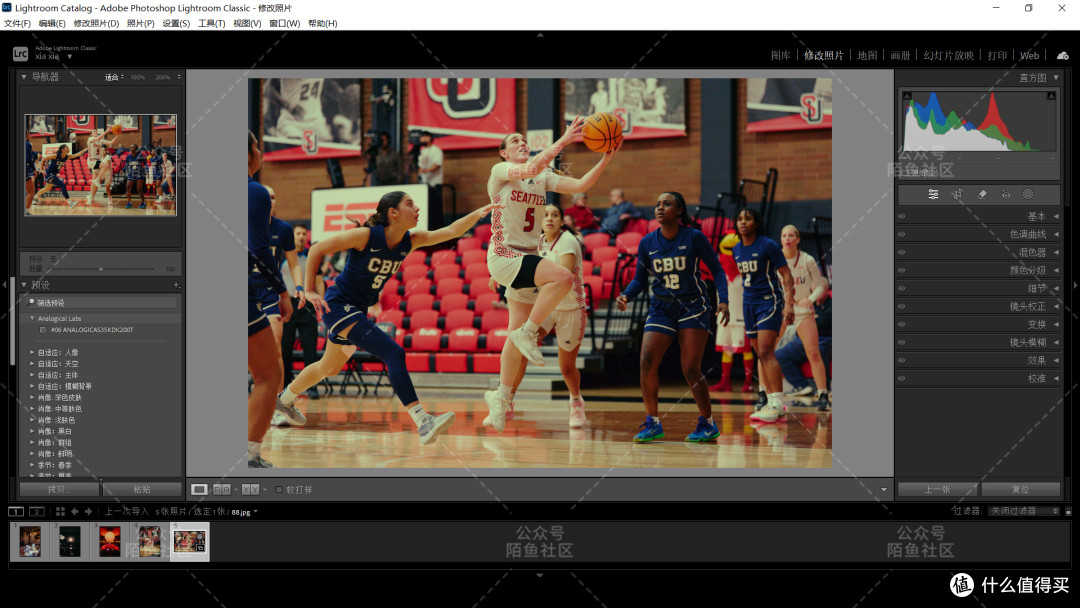Hide filmstrip with bottom center arrow
Image resolution: width=1080 pixels, height=608 pixels.
[x=540, y=575]
